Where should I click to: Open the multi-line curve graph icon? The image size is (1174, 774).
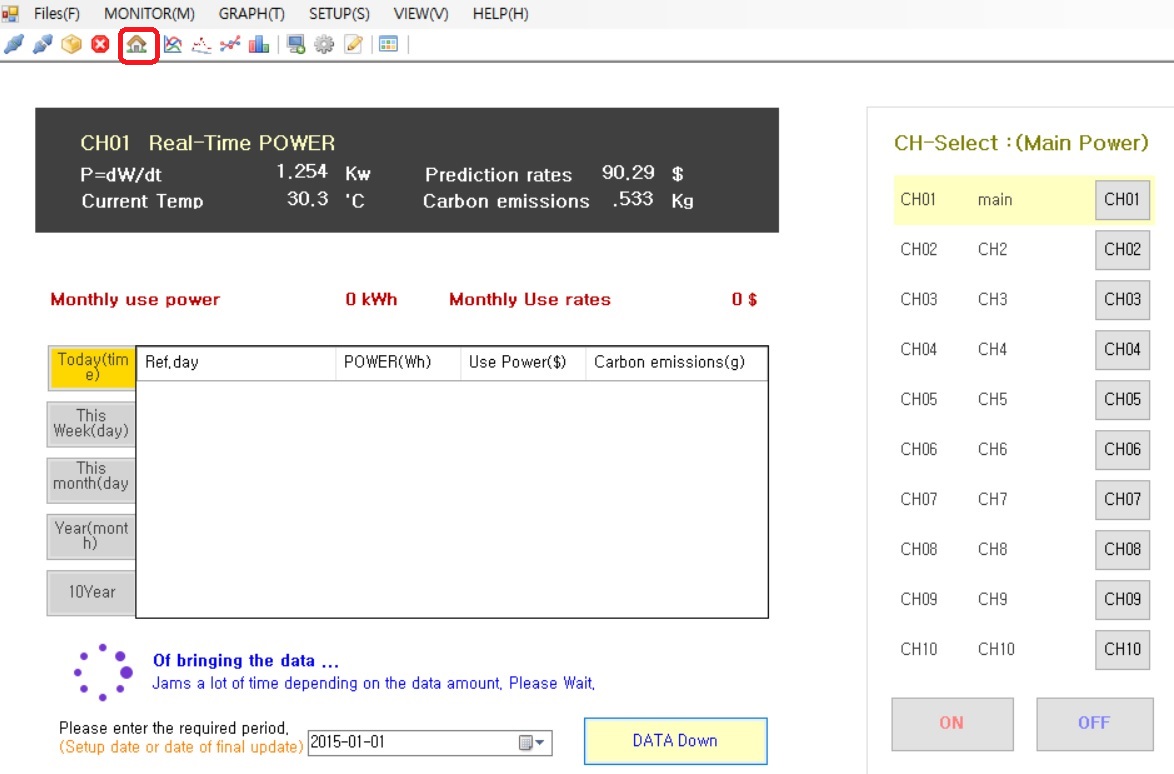tap(173, 45)
